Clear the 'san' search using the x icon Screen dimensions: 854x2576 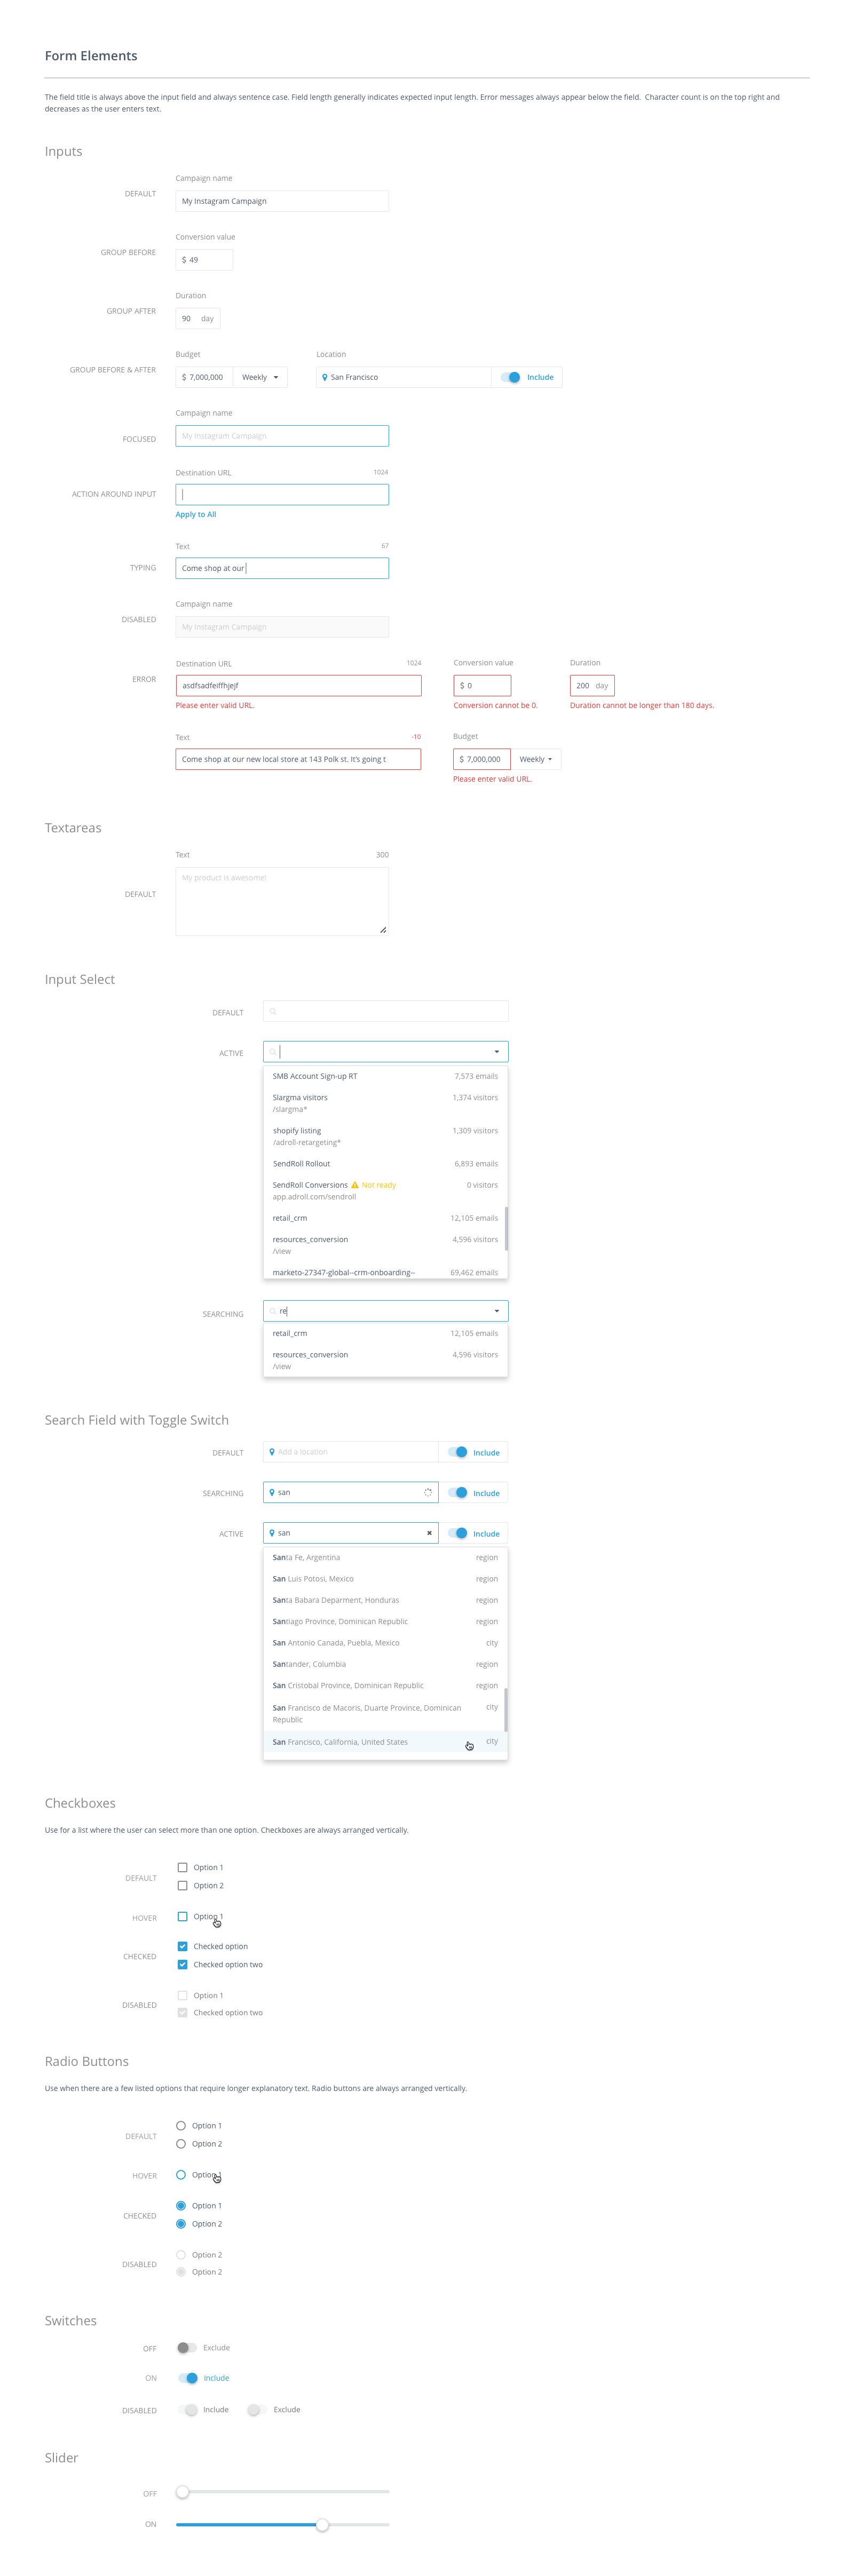(x=429, y=1532)
